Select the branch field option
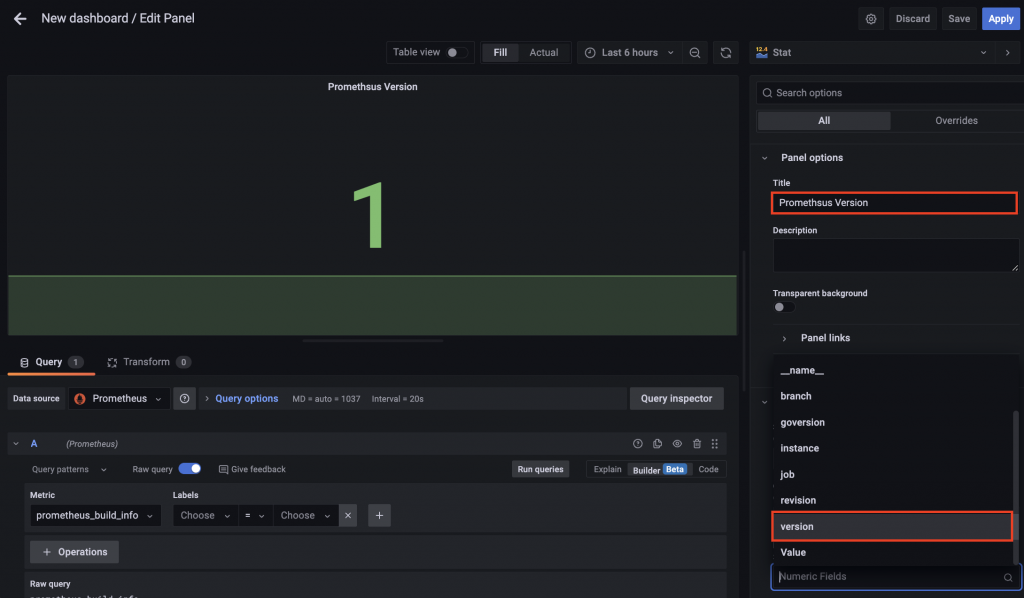 click(892, 396)
